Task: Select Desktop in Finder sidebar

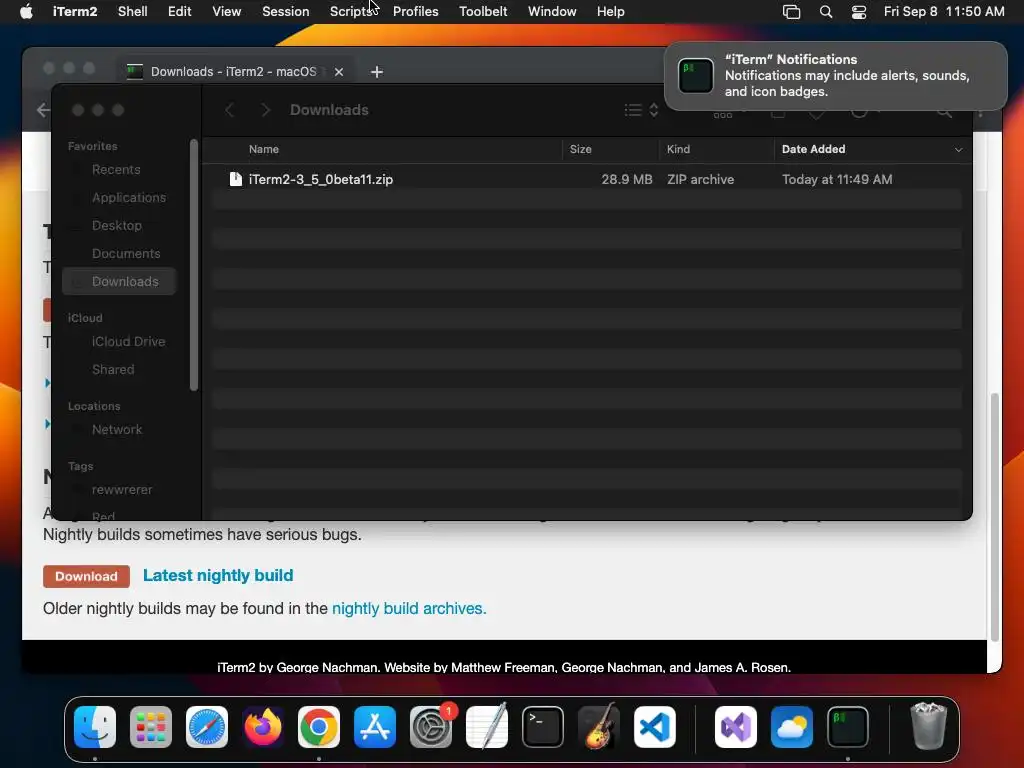Action: coord(117,226)
